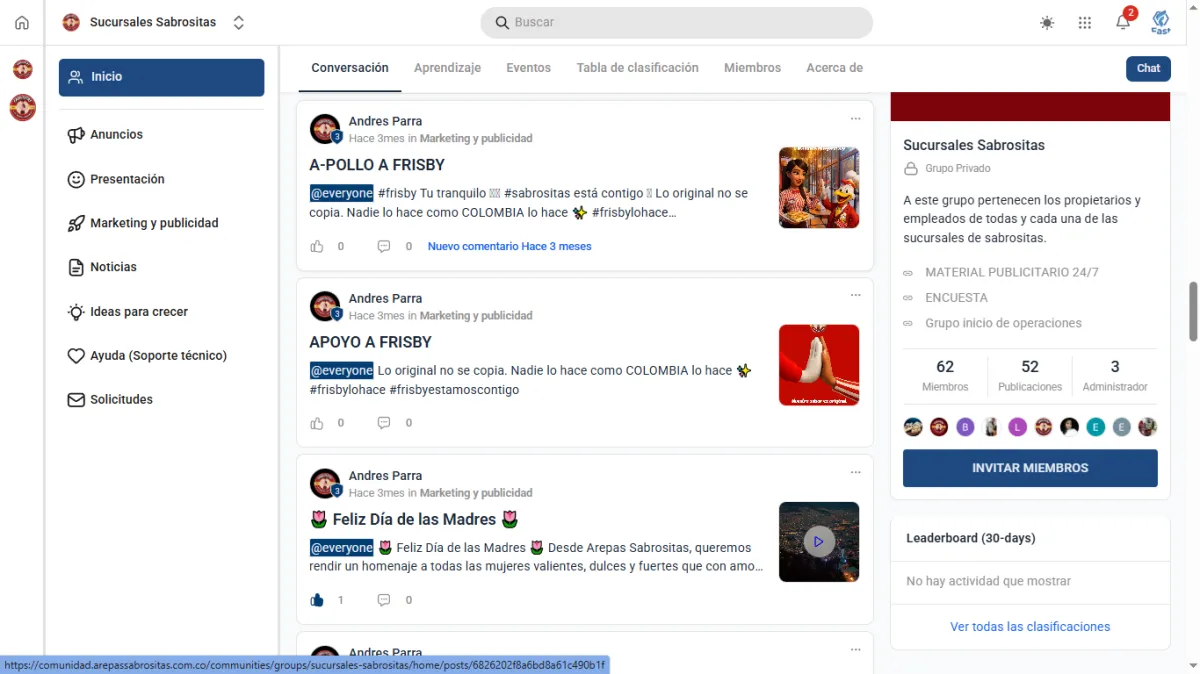The width and height of the screenshot is (1200, 674).
Task: Open options menu for APOYO A FRISBY post
Action: click(855, 296)
